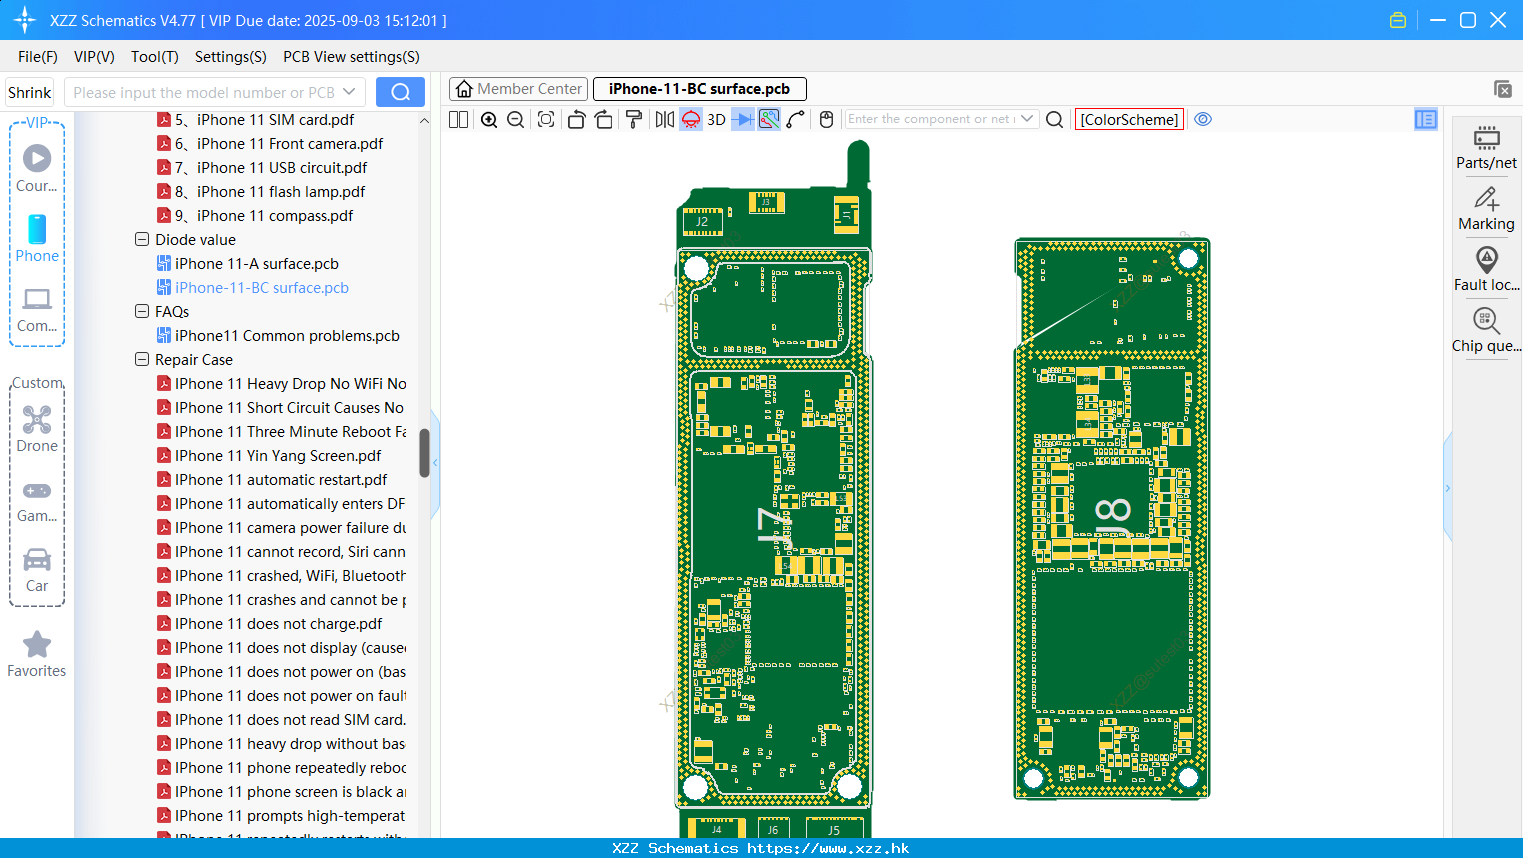Switch to 3D view mode

coord(716,119)
